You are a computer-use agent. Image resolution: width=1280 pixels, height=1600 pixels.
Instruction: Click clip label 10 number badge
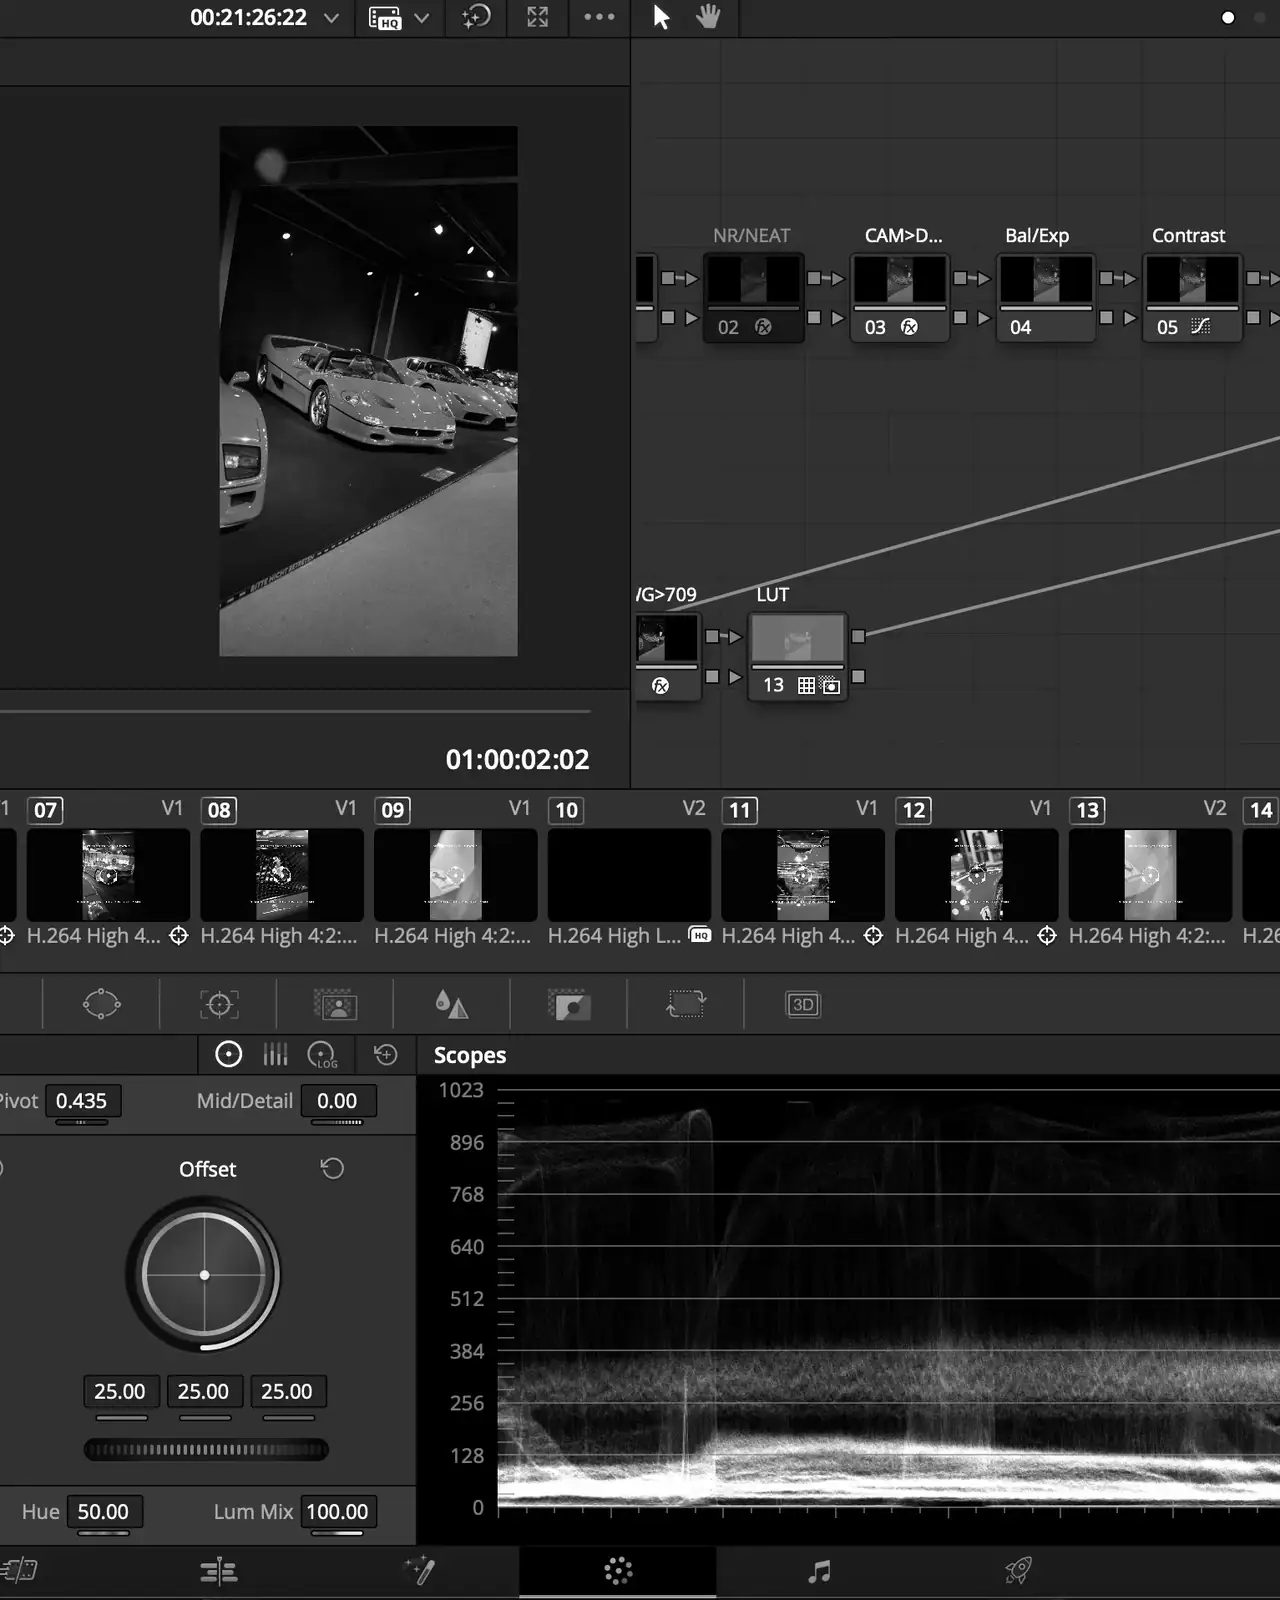click(x=566, y=810)
